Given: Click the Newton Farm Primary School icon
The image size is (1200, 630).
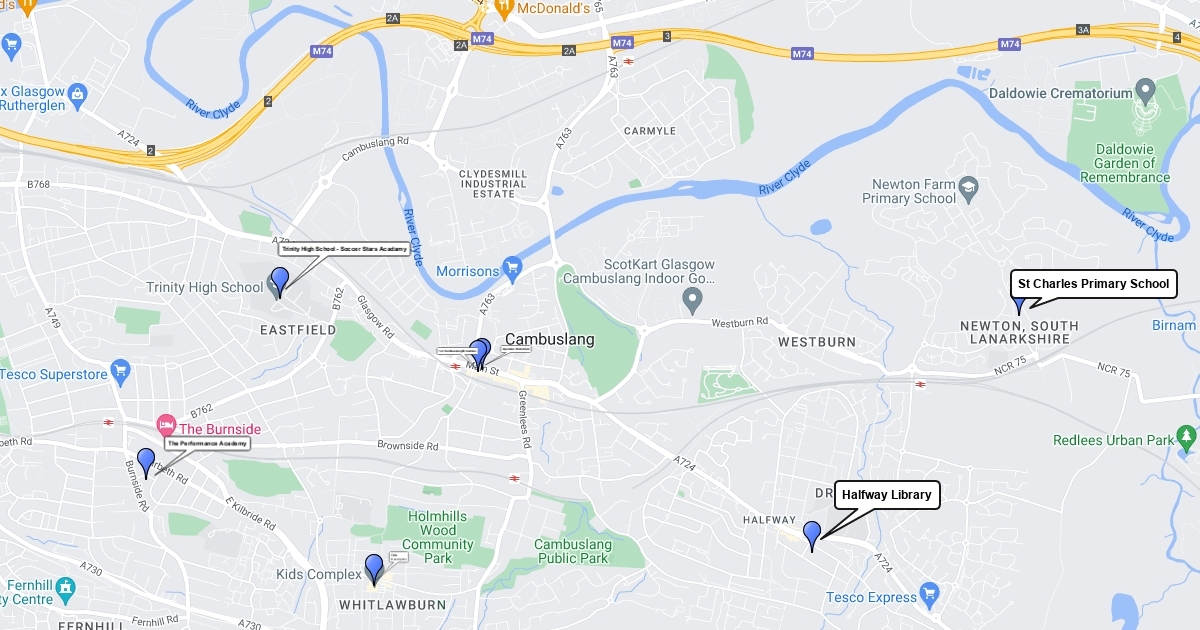Looking at the screenshot, I should pyautogui.click(x=968, y=188).
